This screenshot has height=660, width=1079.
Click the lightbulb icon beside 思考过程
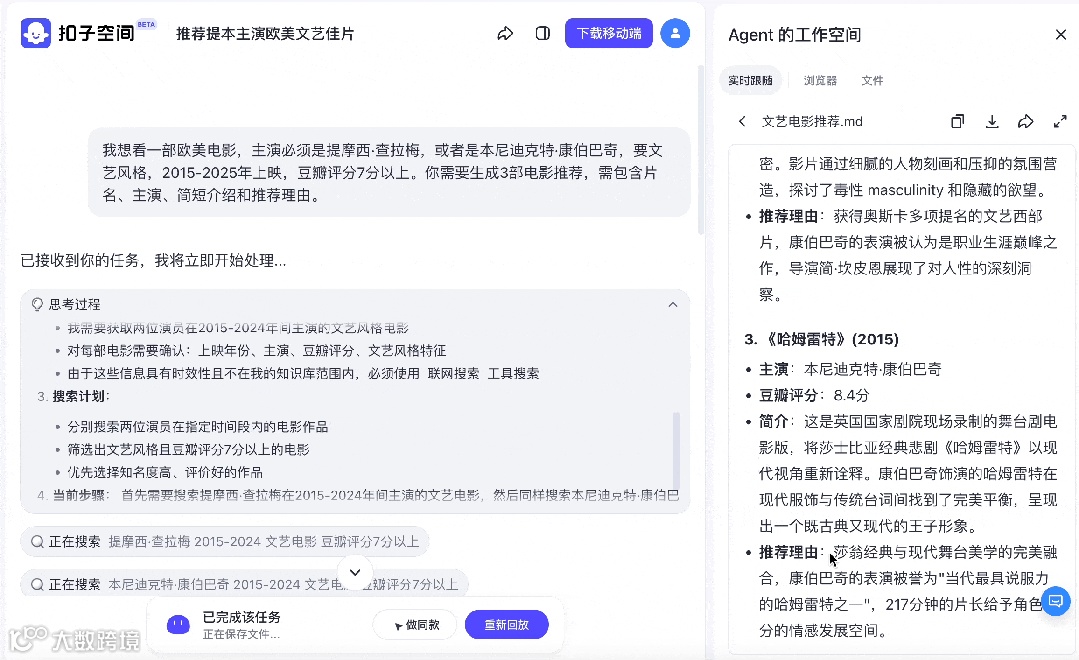coord(38,304)
